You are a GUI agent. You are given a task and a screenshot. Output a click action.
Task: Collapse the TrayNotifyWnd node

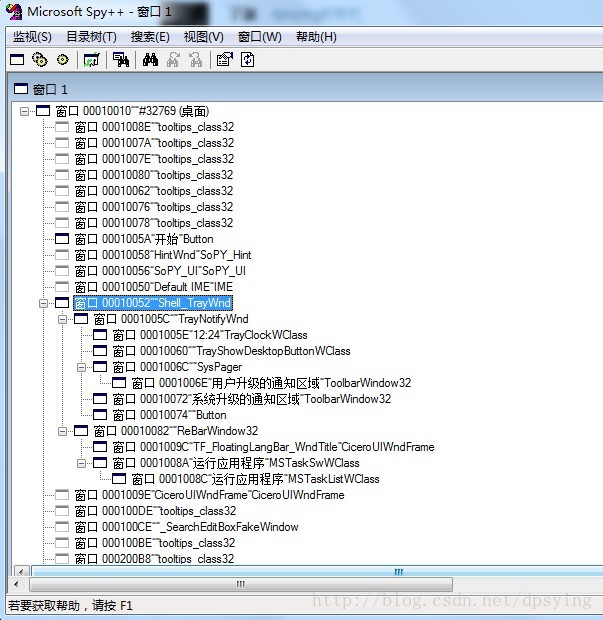(x=62, y=319)
